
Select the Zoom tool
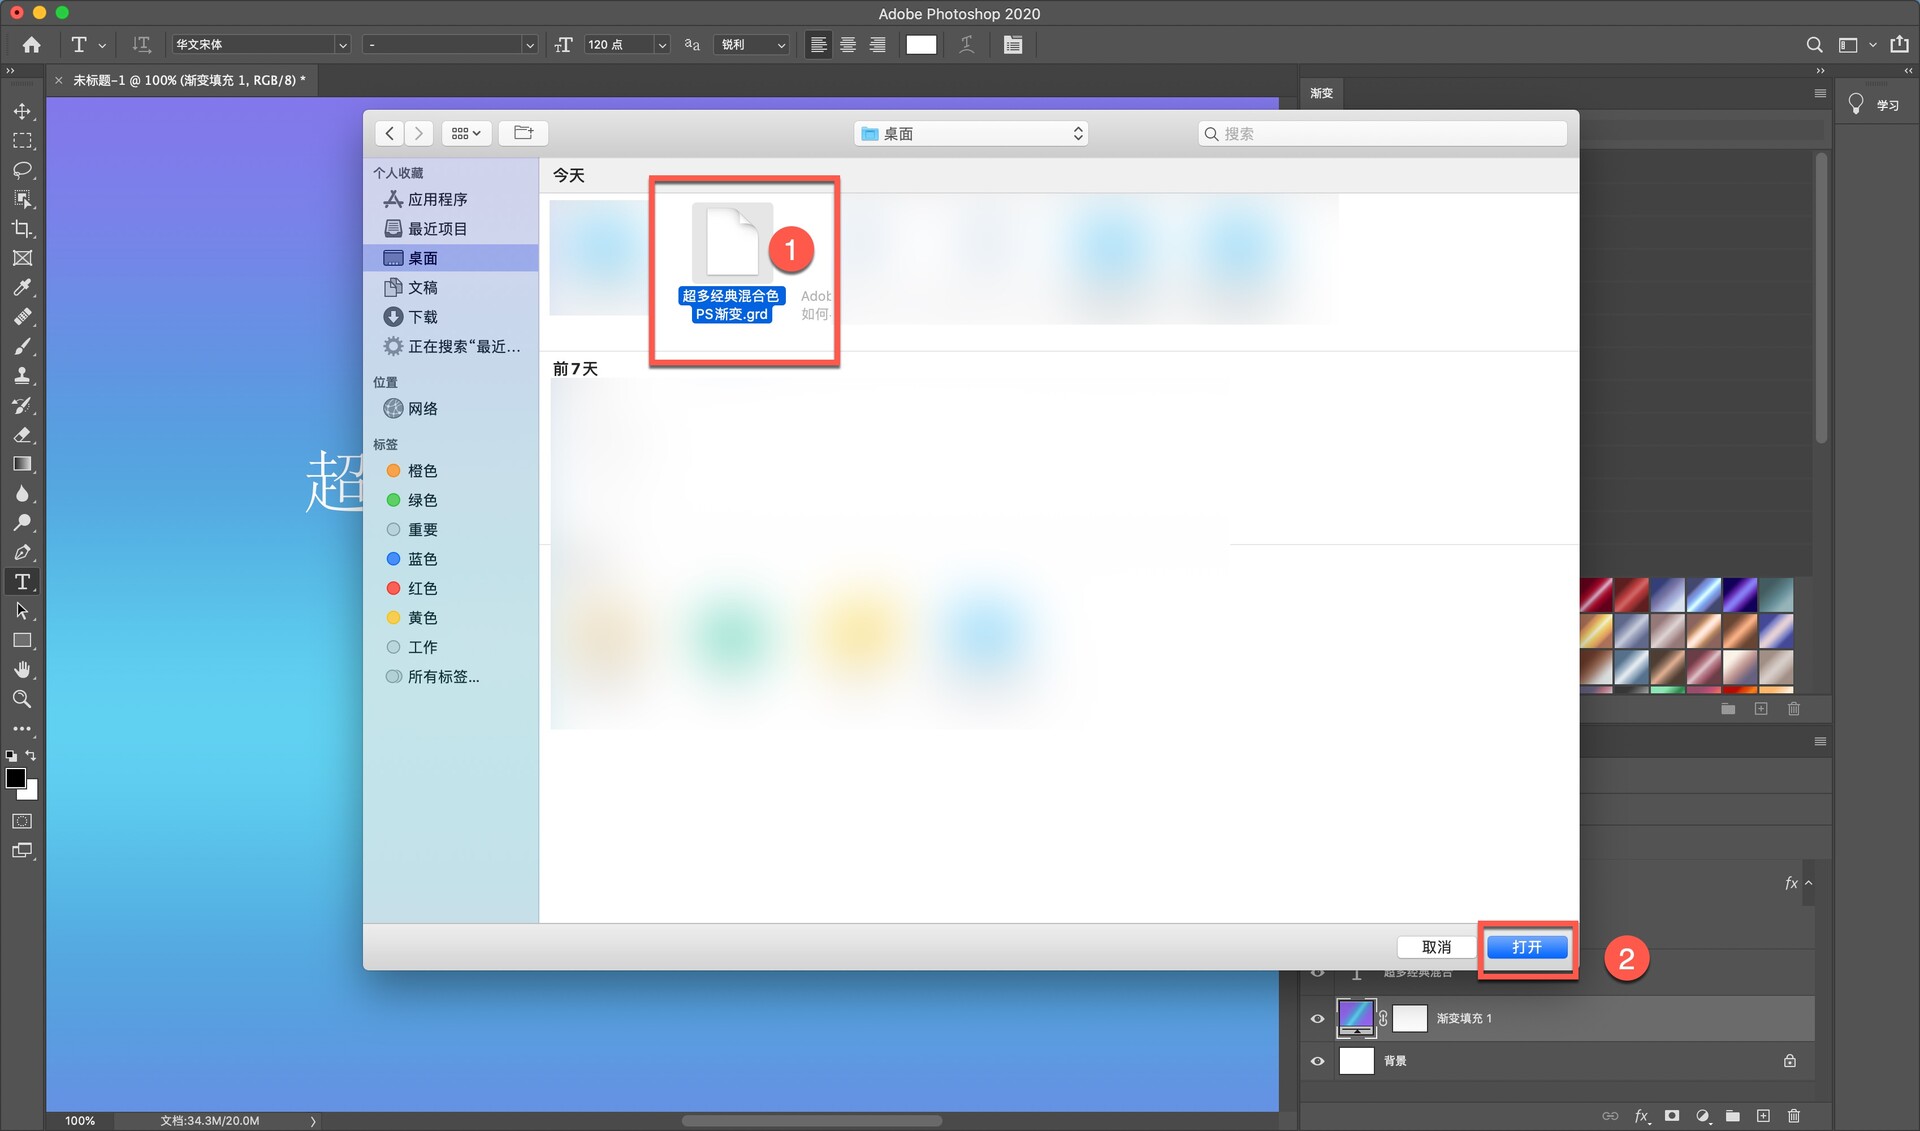22,699
